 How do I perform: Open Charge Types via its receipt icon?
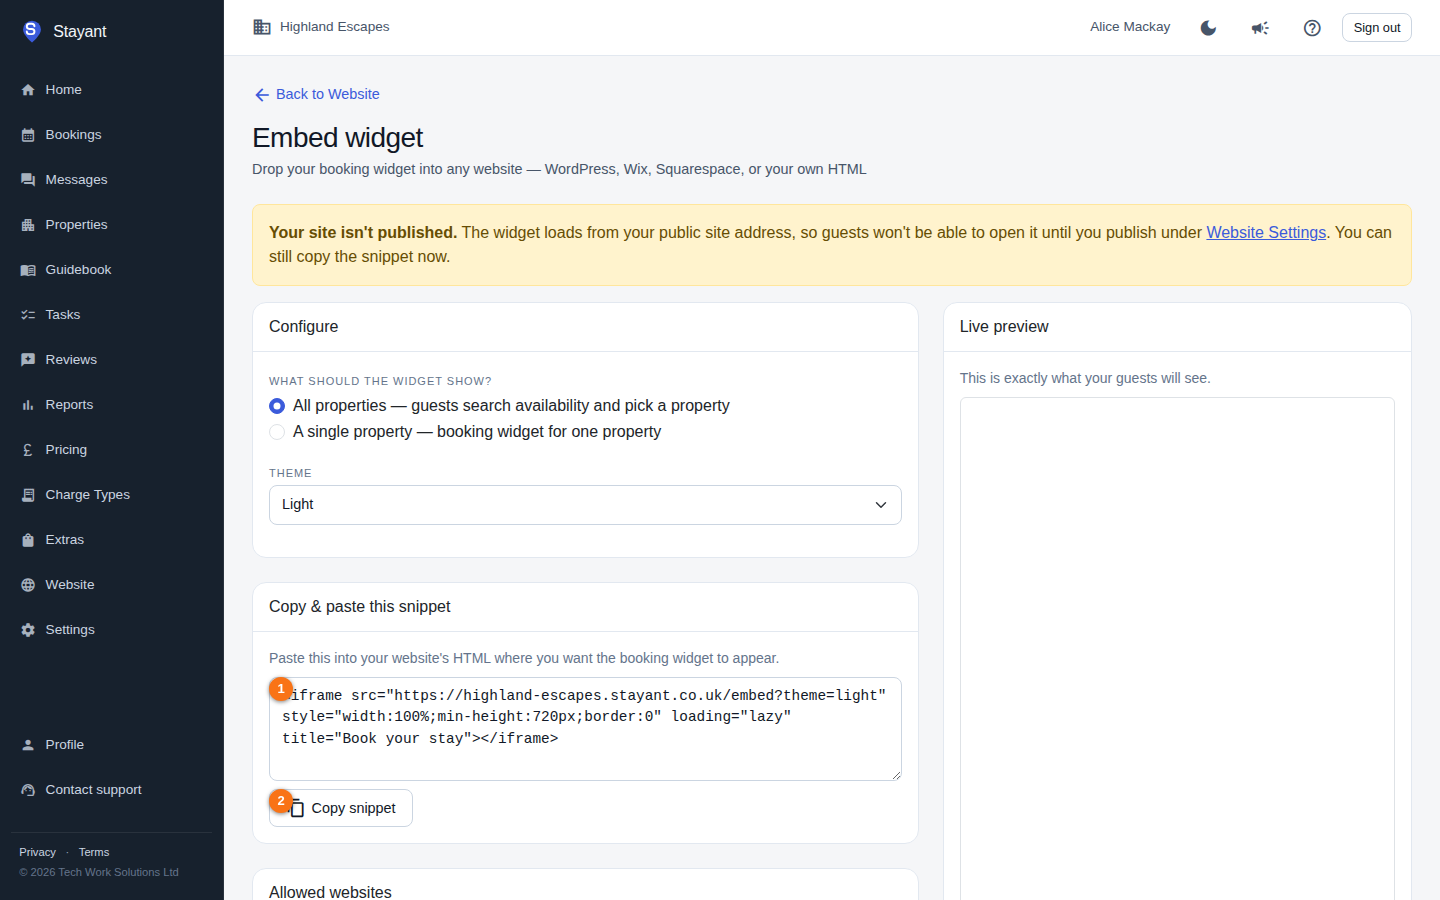28,495
